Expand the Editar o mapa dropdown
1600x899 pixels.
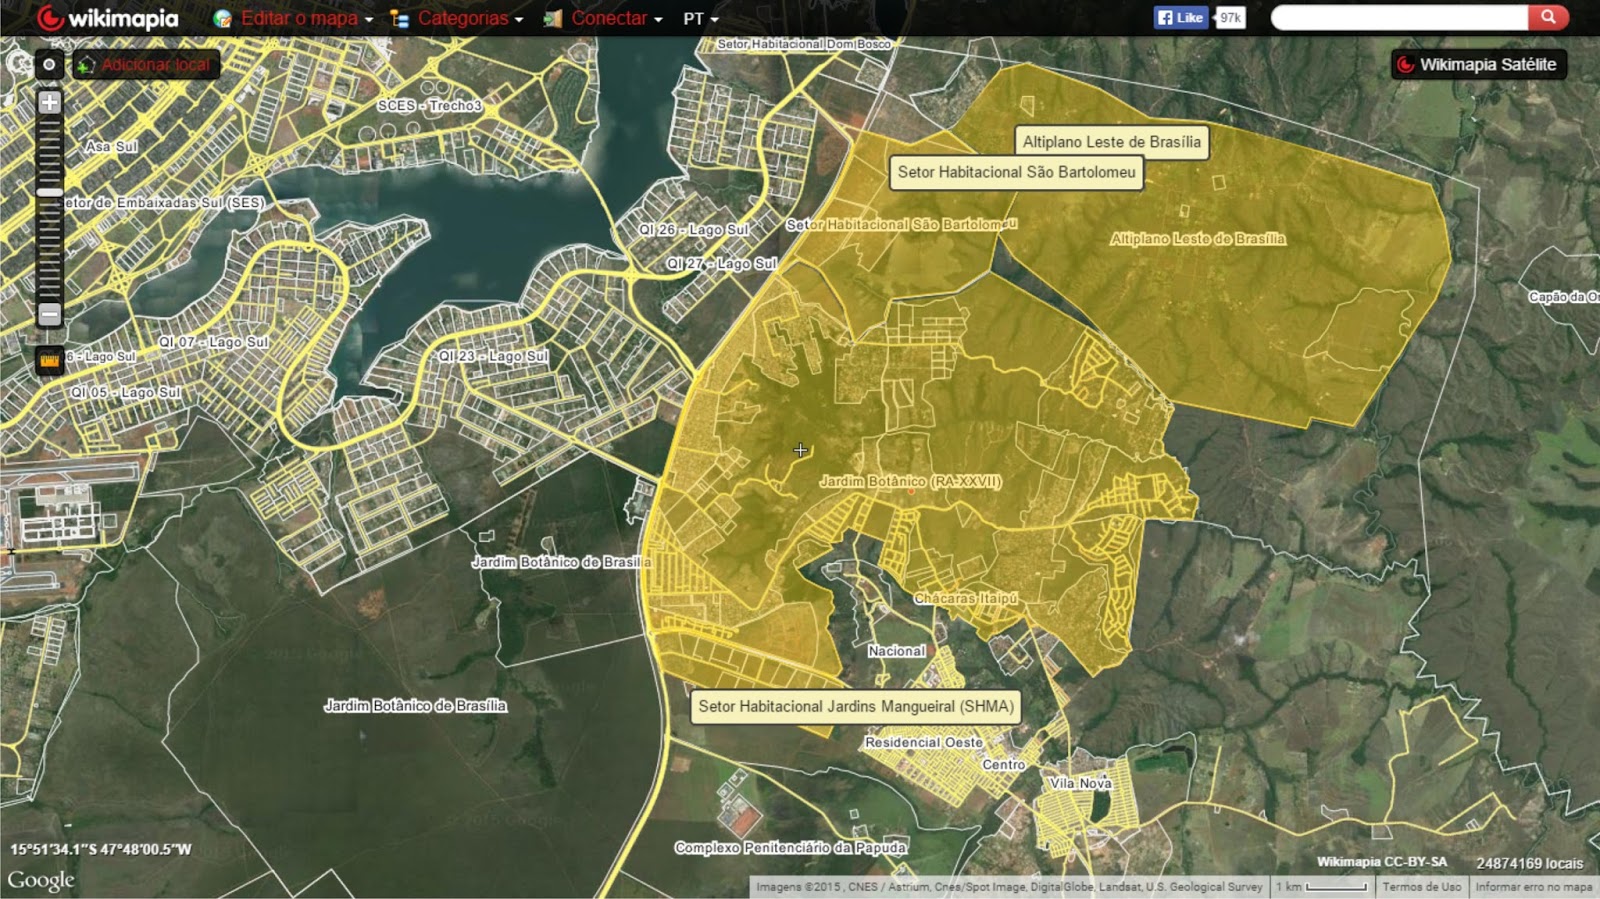tap(306, 18)
